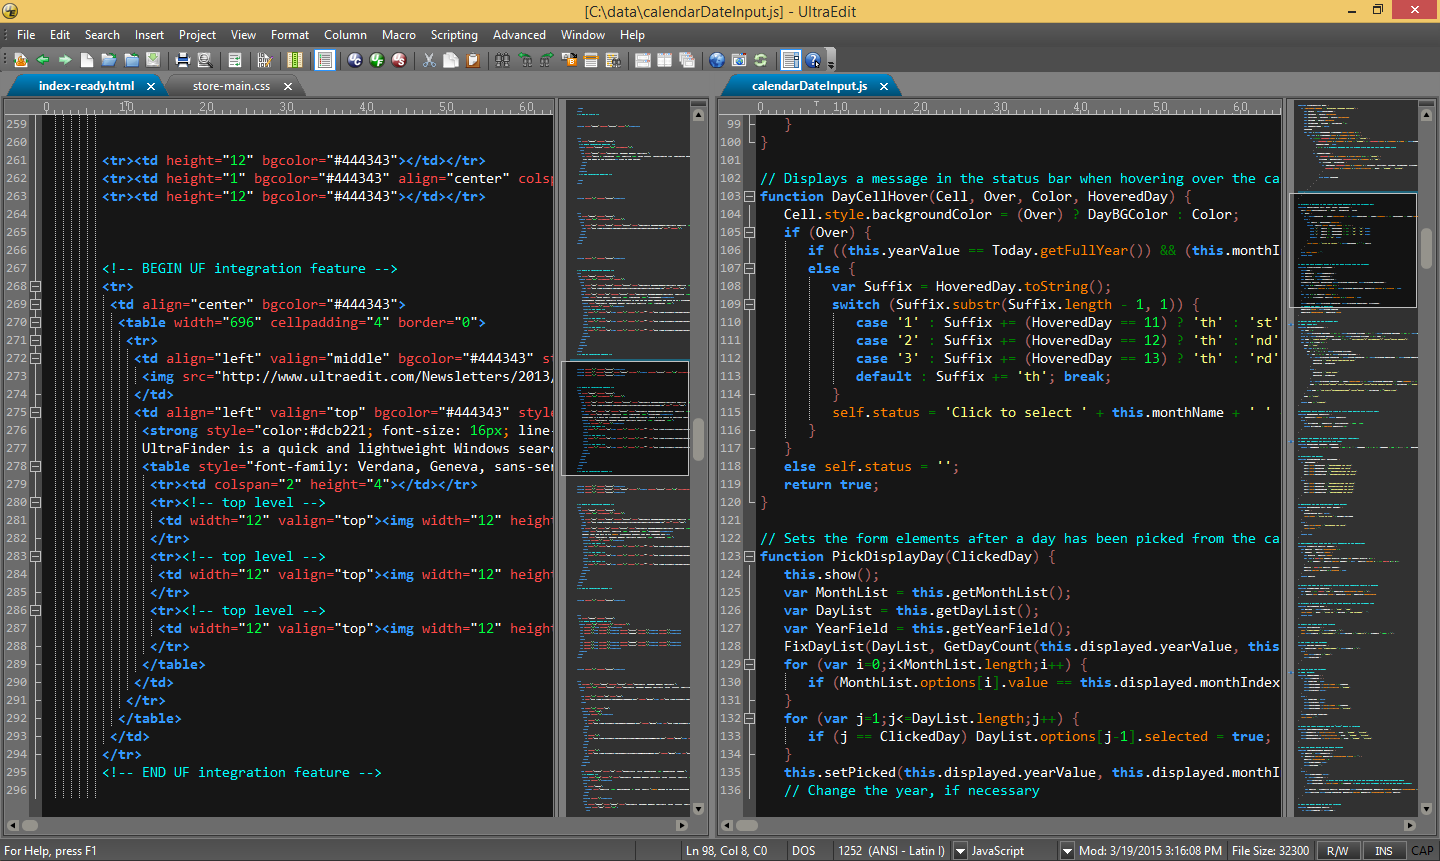Click the highlighted viewport in right minimap

1354,250
